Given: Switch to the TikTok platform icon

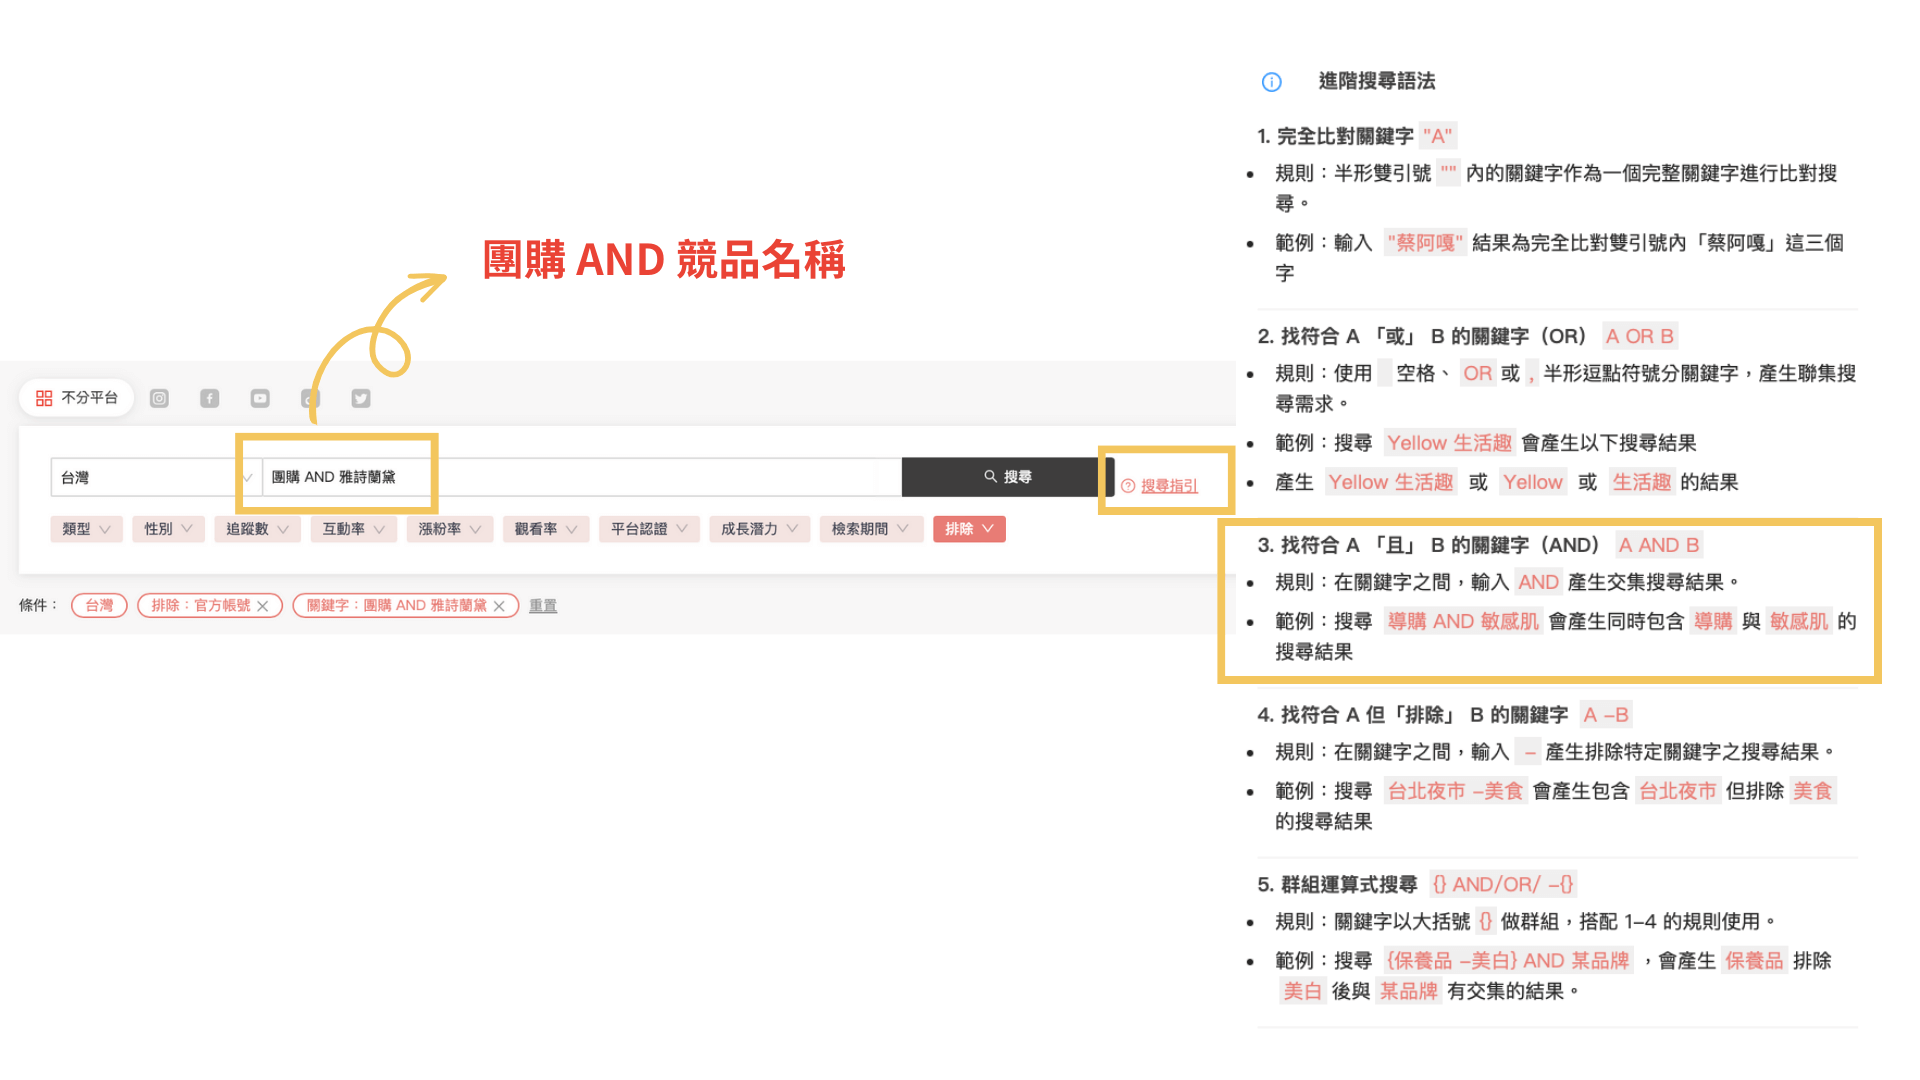Looking at the screenshot, I should coord(310,398).
